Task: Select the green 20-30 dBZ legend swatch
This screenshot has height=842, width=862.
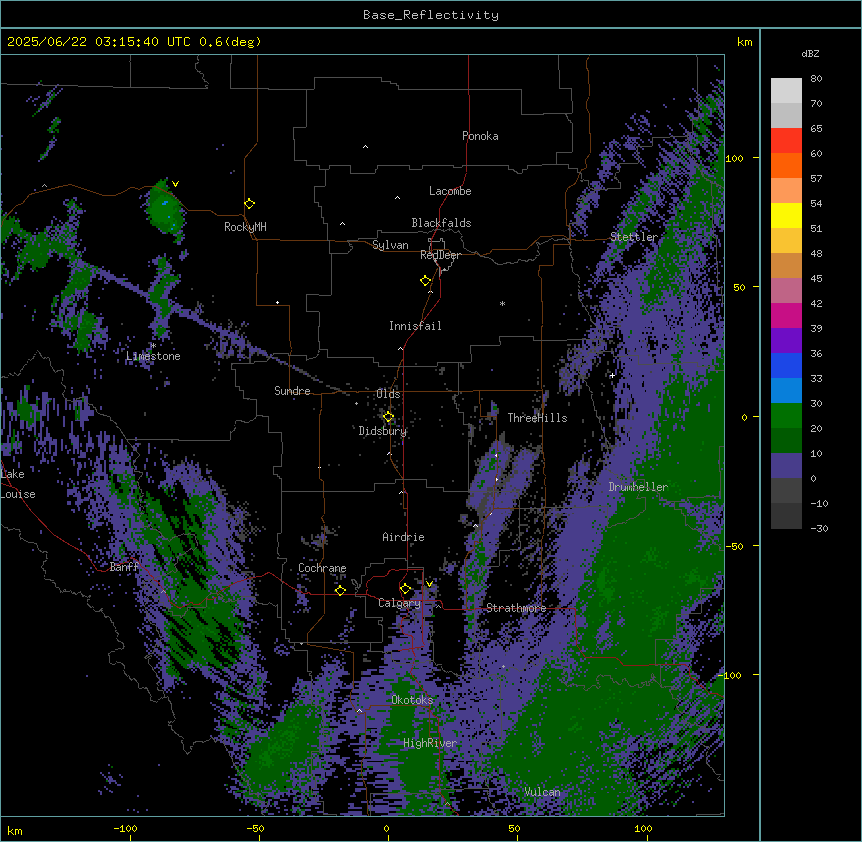Action: (786, 416)
